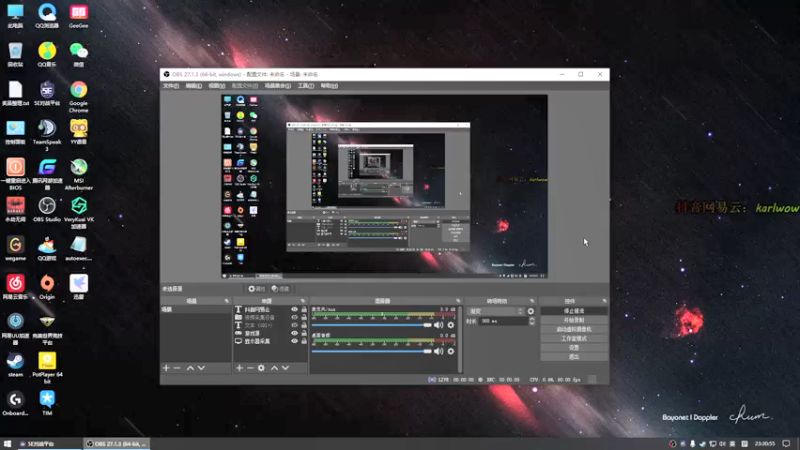Add a new source with the Sources plus button
Screen dimensions: 800x450
coord(239,368)
